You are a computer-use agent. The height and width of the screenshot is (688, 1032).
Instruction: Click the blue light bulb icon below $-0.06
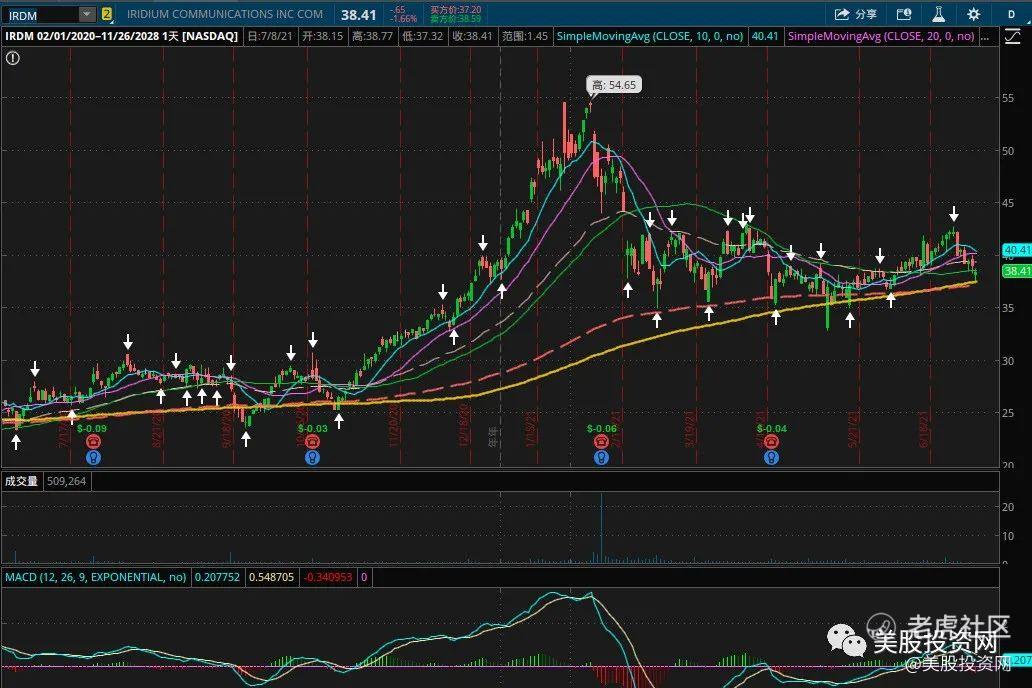pos(601,457)
